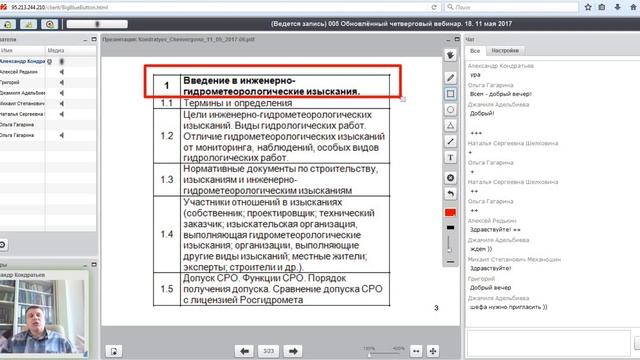Select the line whiteboard tool
The width and height of the screenshot is (640, 360).
coord(450,142)
